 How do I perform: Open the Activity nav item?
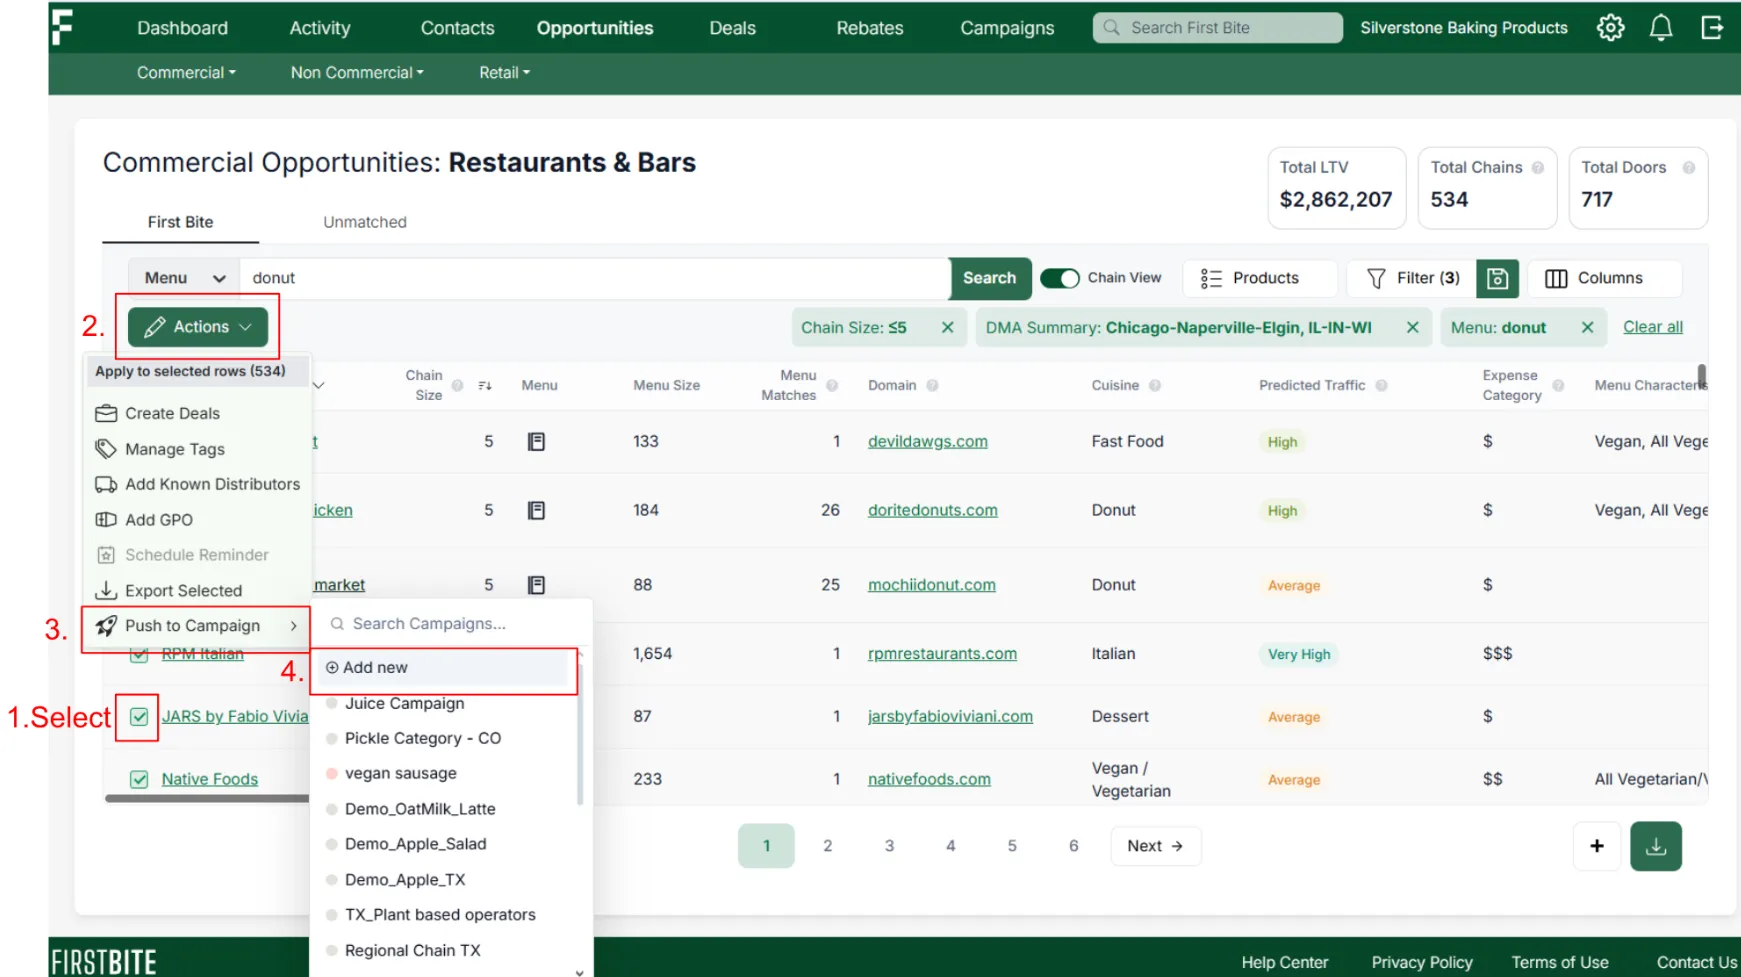[320, 28]
